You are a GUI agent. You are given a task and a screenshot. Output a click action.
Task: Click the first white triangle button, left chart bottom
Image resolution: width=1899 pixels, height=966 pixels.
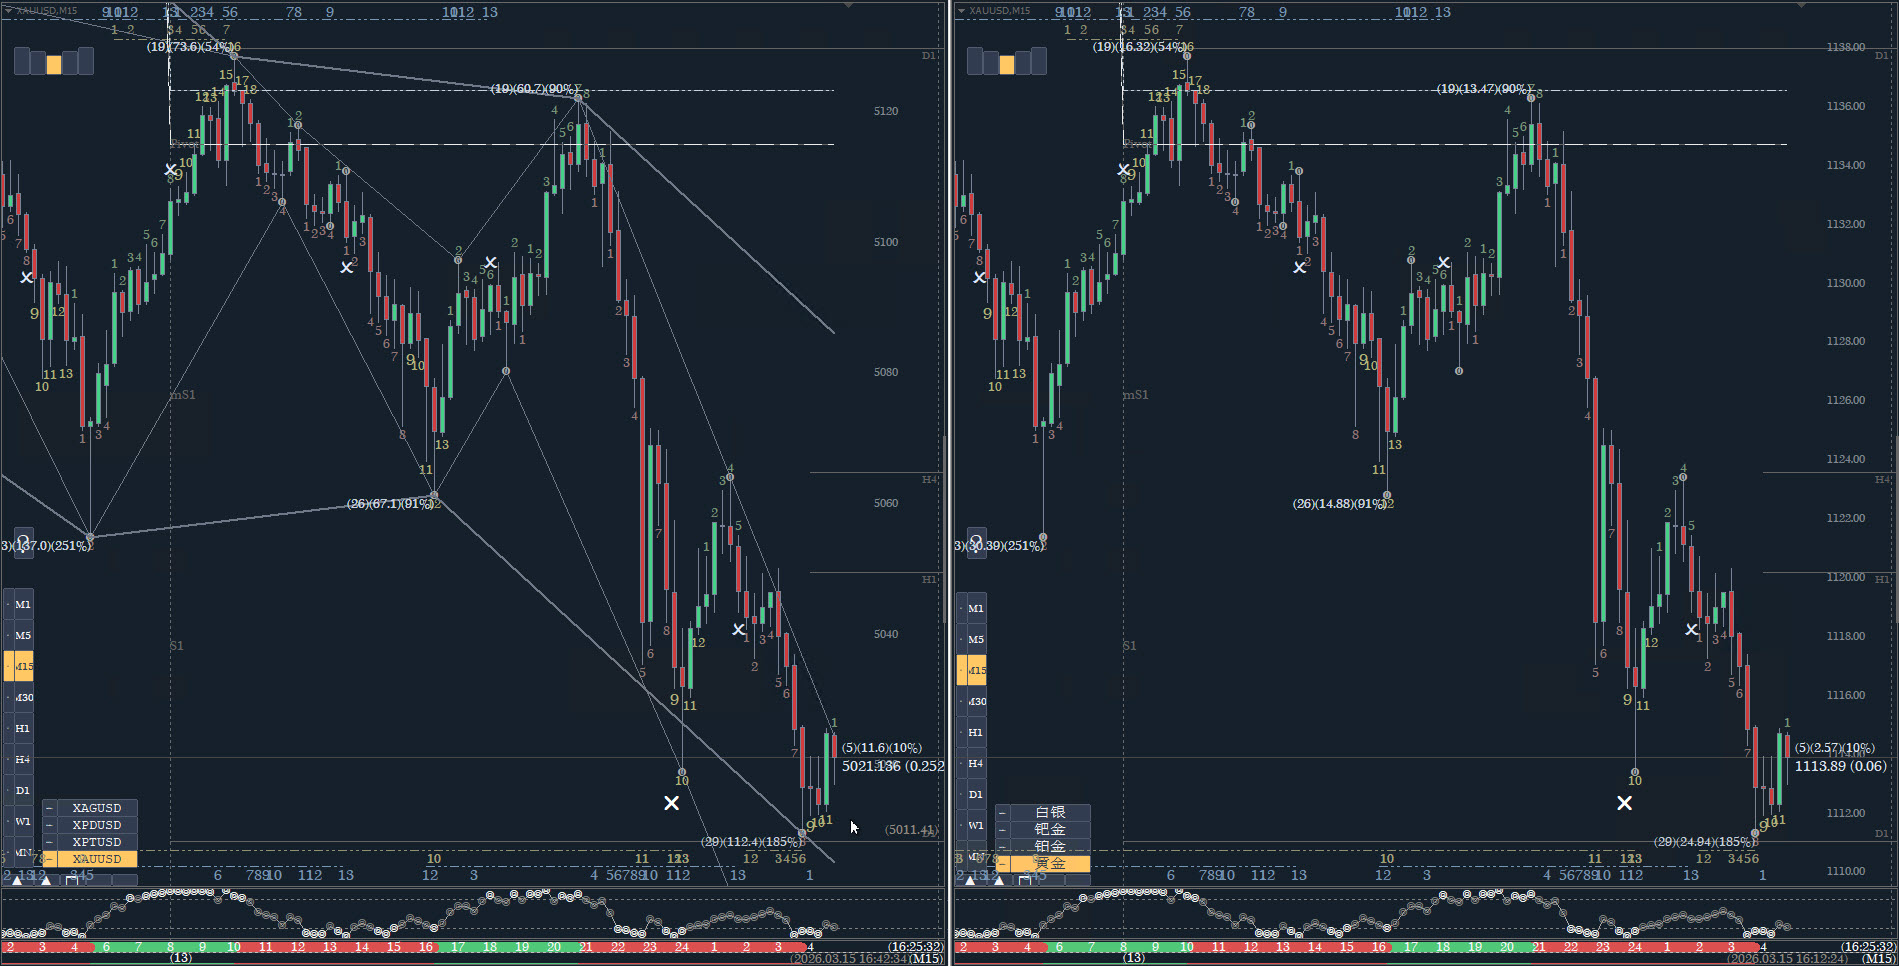[17, 880]
